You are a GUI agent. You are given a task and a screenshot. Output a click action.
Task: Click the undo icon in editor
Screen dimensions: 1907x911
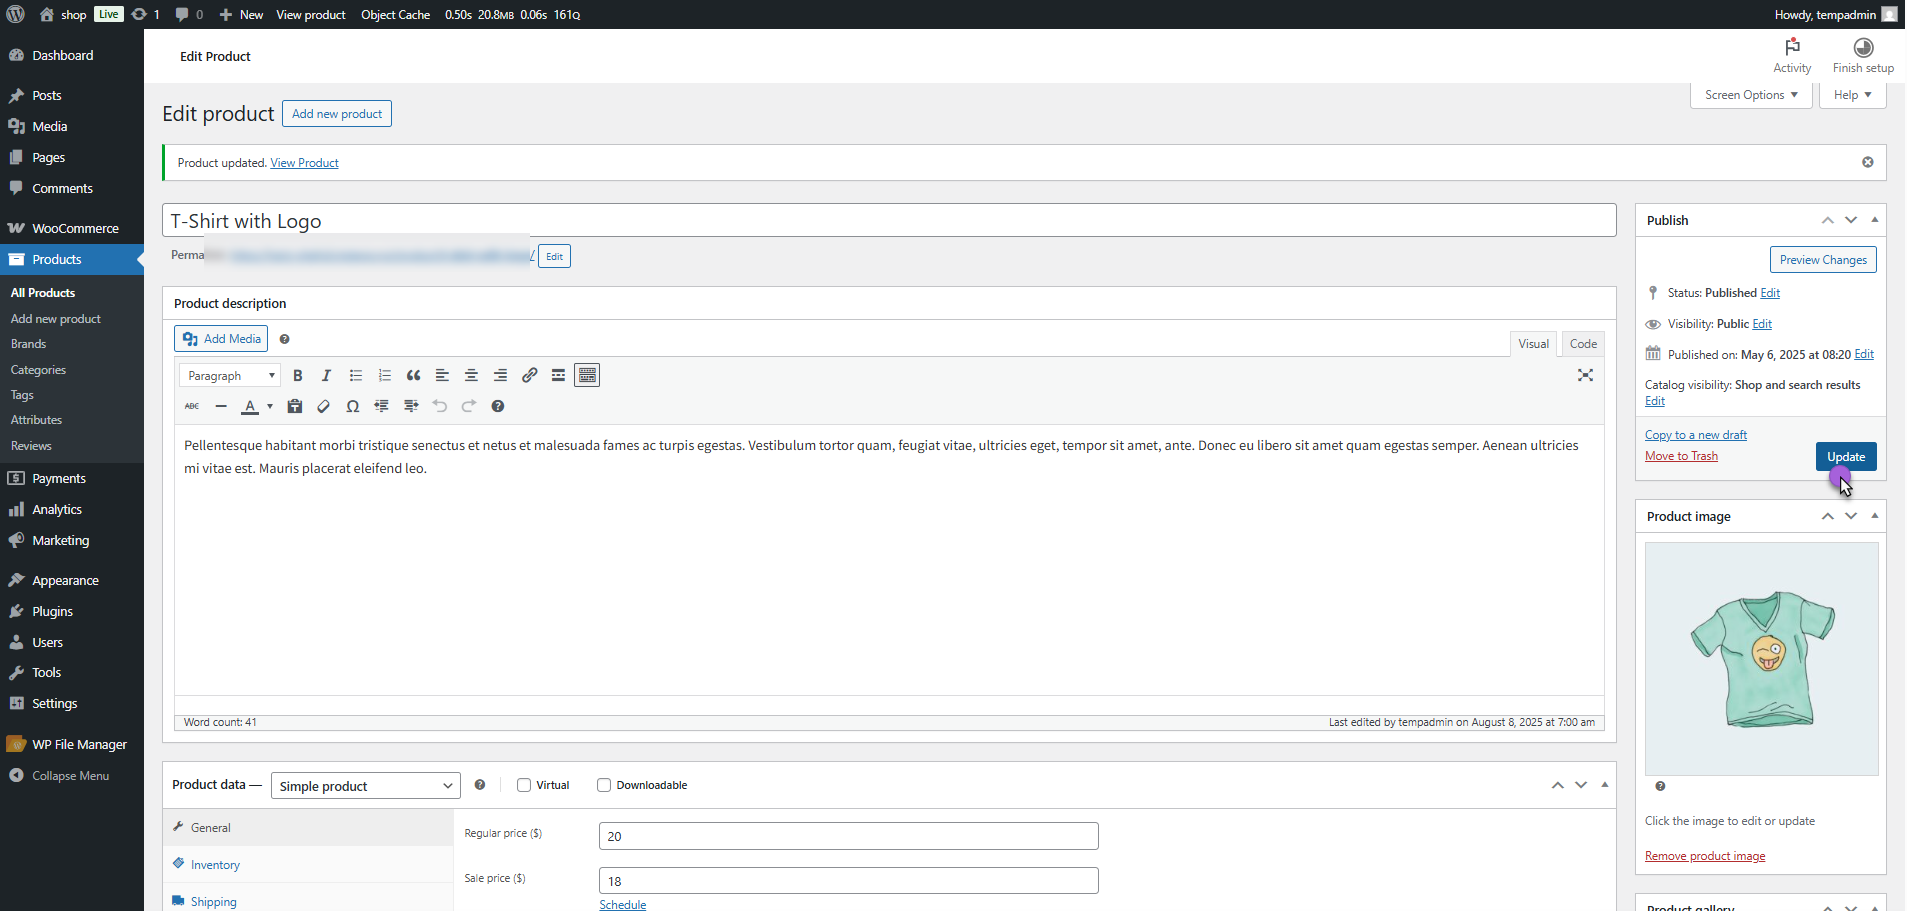coord(439,407)
